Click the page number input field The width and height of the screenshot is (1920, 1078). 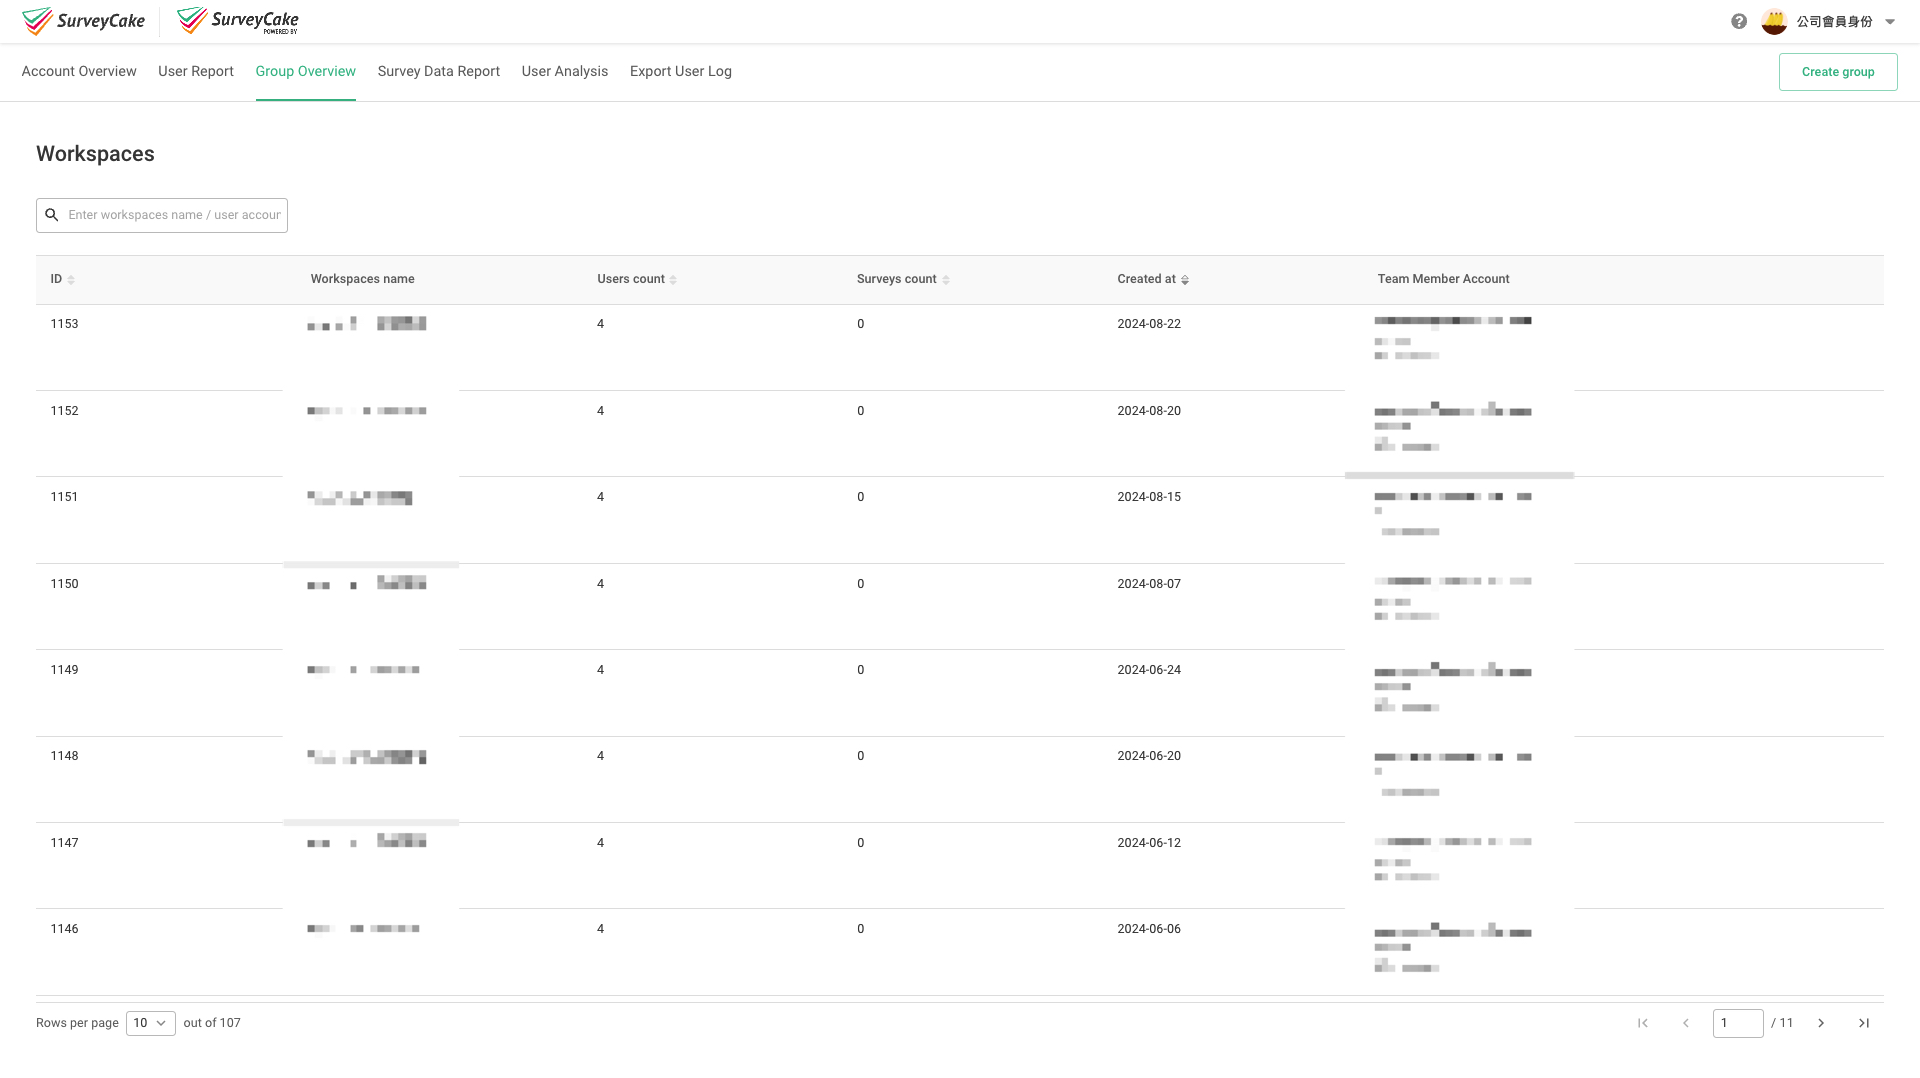click(x=1738, y=1023)
